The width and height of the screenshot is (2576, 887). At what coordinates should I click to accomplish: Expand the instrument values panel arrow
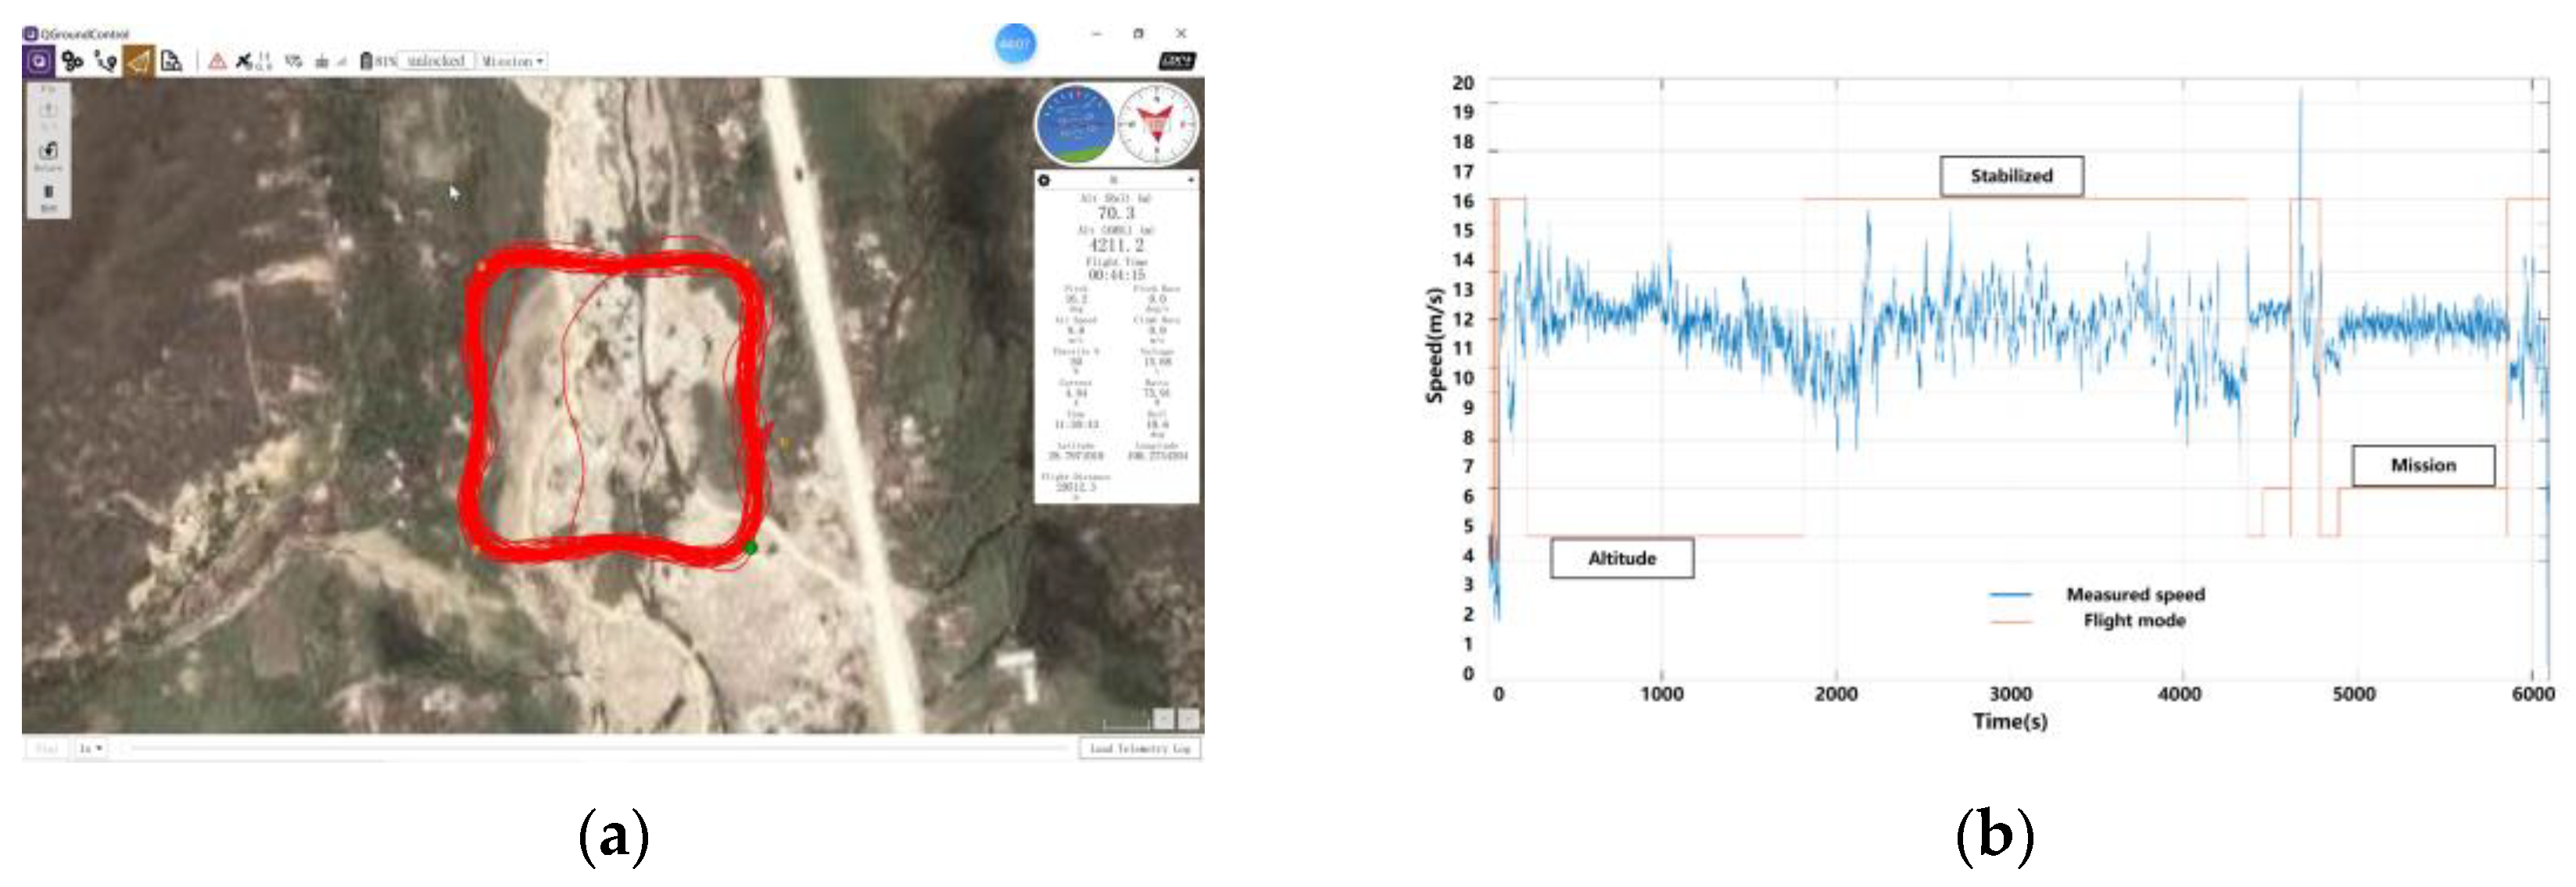(x=1190, y=180)
